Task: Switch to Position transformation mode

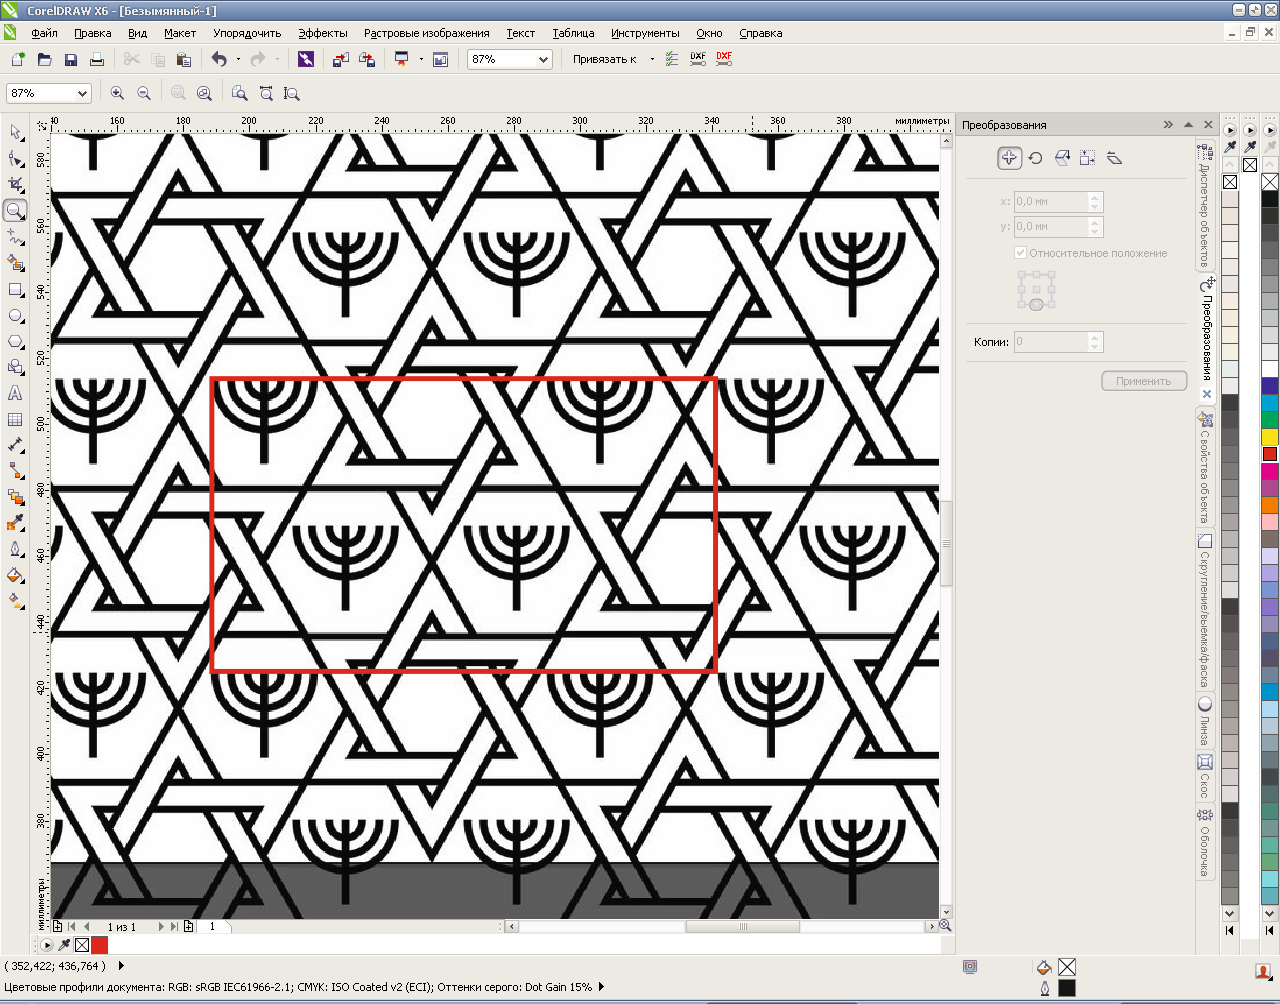Action: tap(1009, 158)
